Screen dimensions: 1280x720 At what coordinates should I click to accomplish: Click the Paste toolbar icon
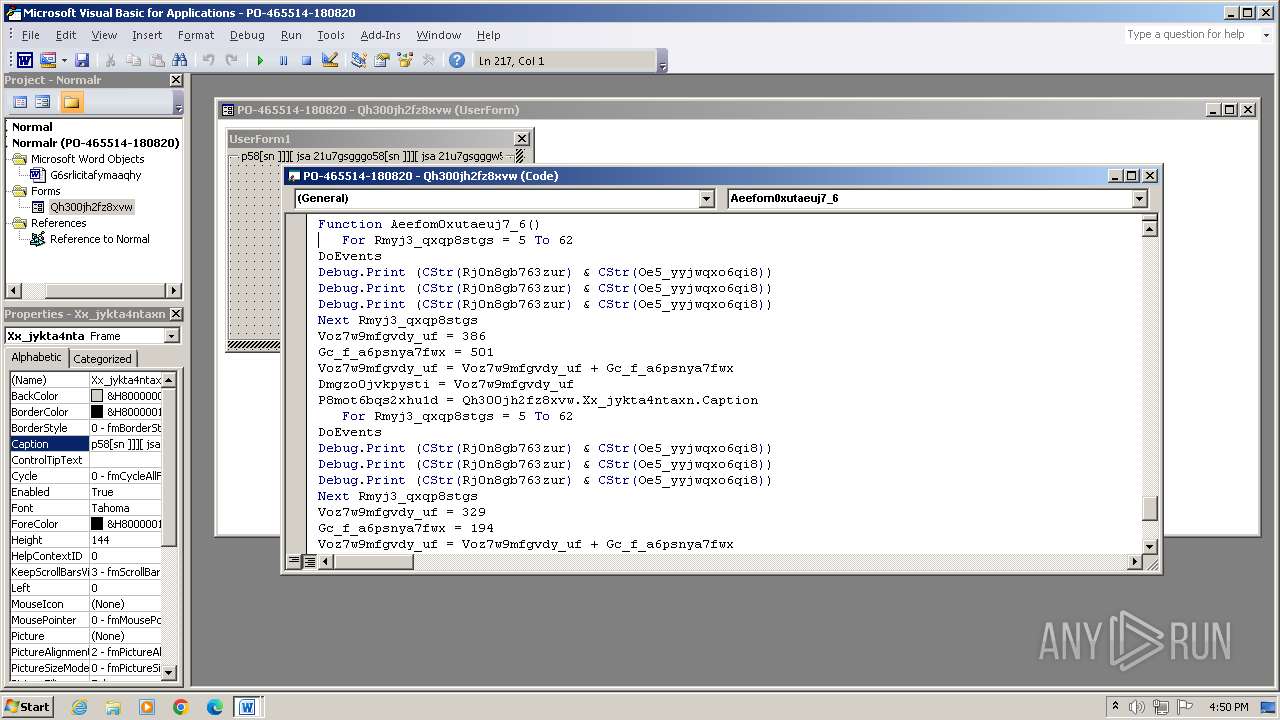[x=157, y=61]
